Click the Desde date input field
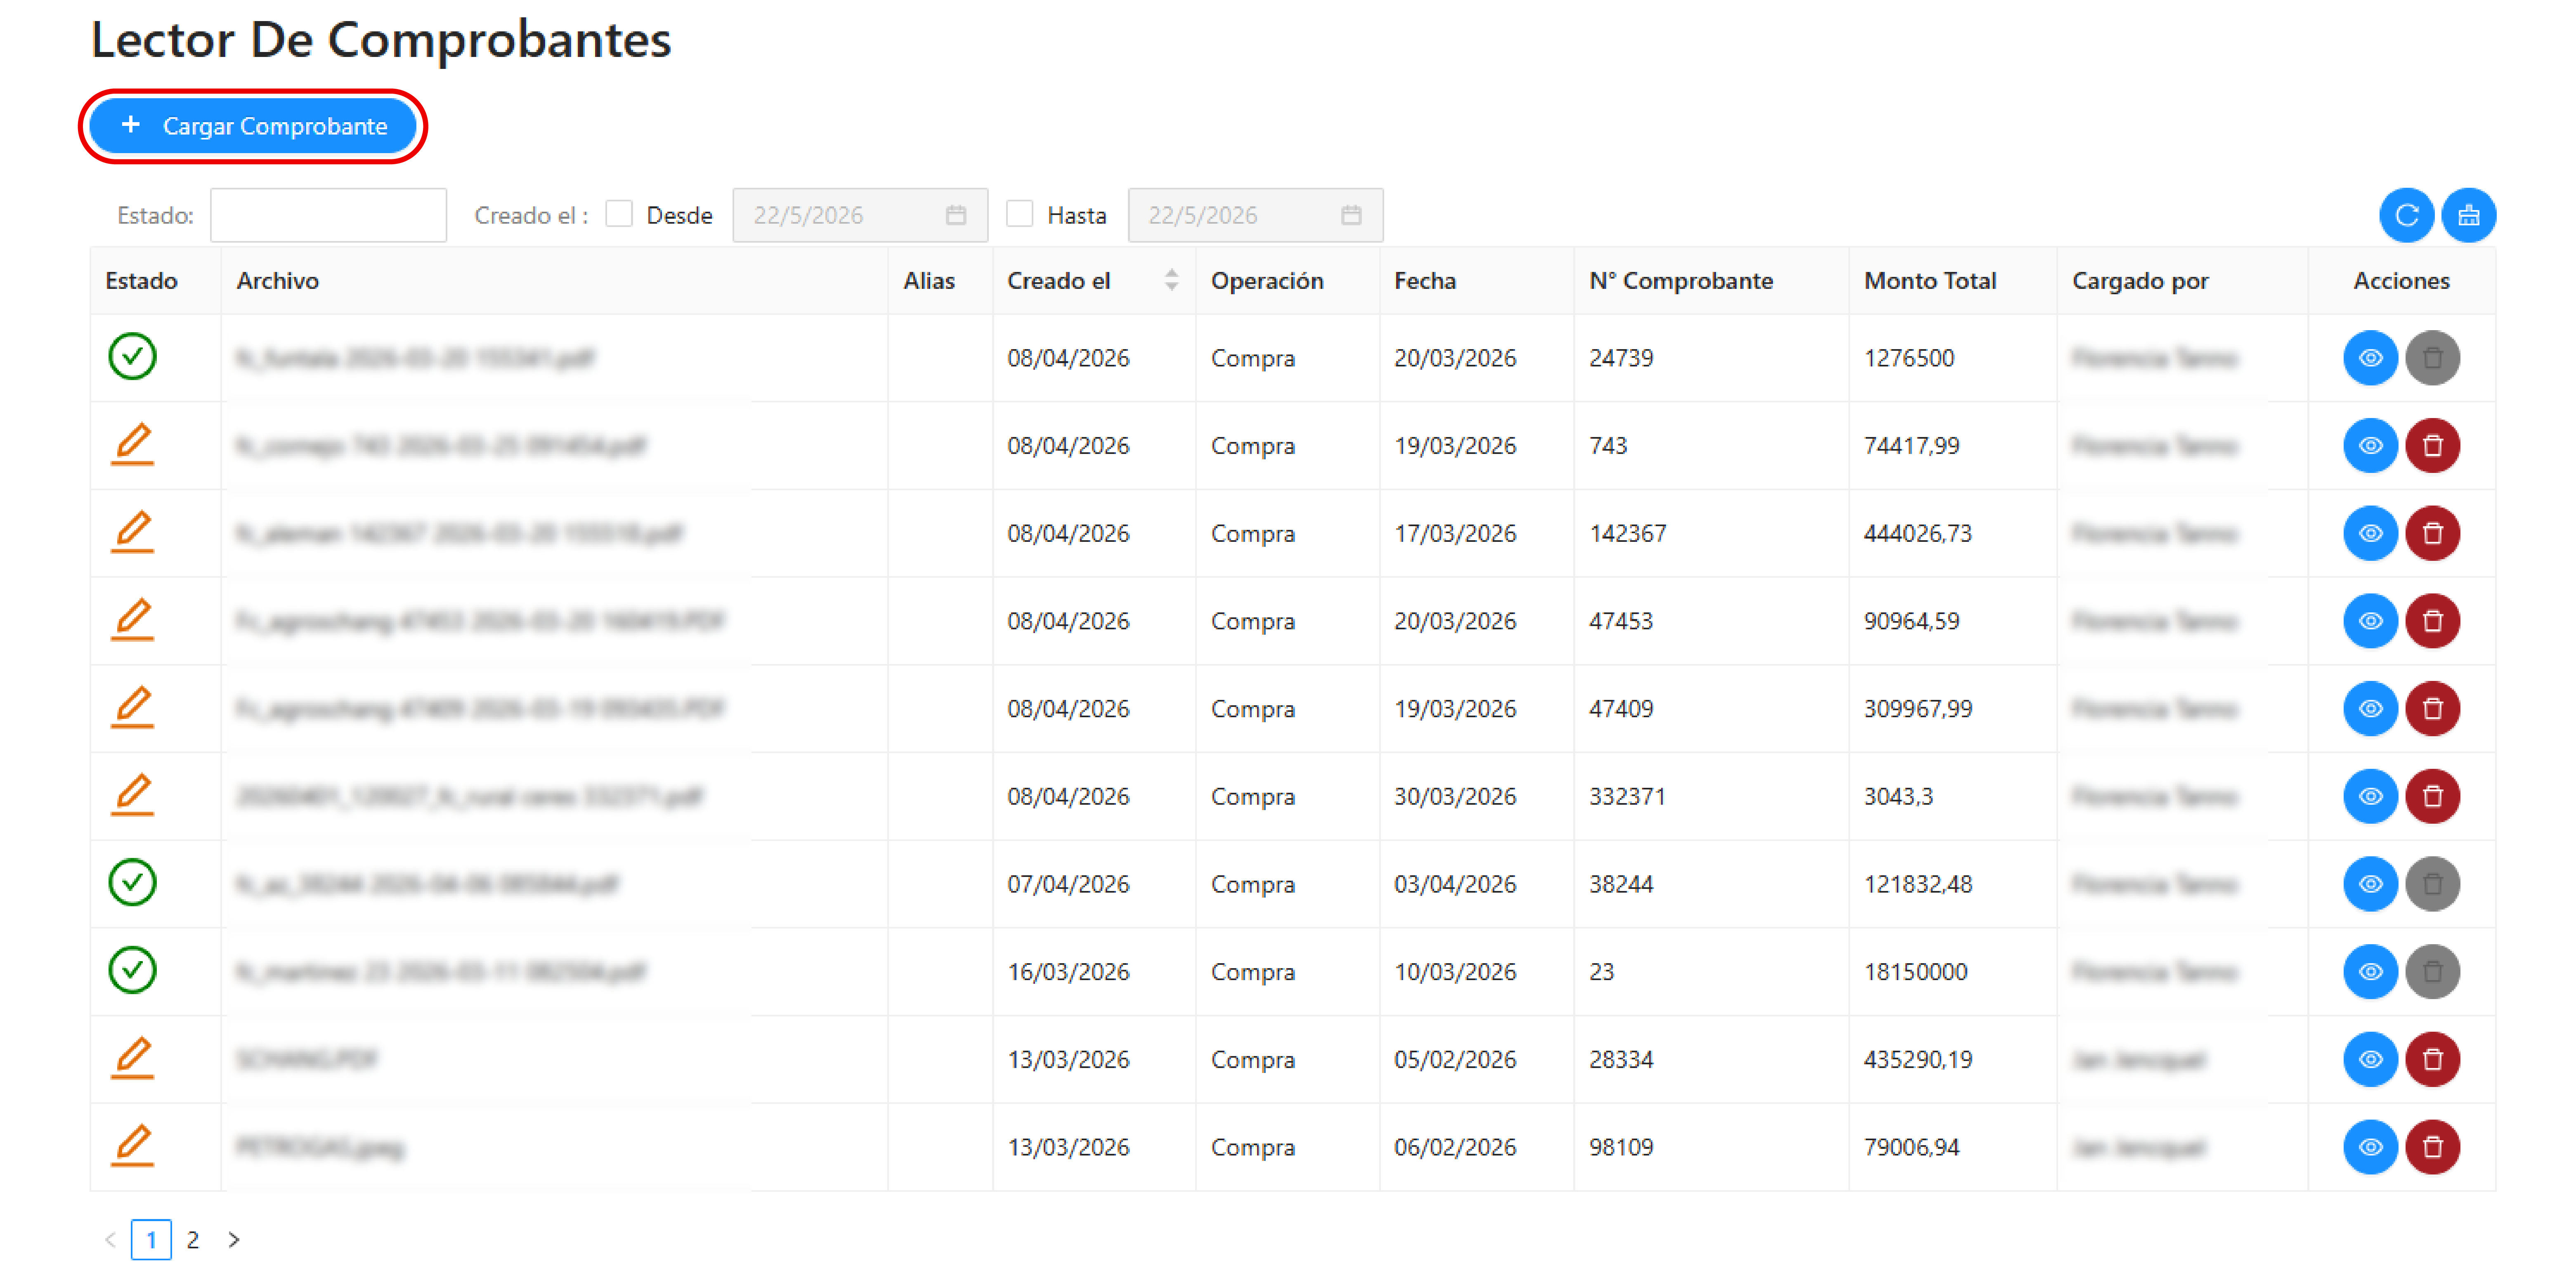2576x1276 pixels. point(860,215)
